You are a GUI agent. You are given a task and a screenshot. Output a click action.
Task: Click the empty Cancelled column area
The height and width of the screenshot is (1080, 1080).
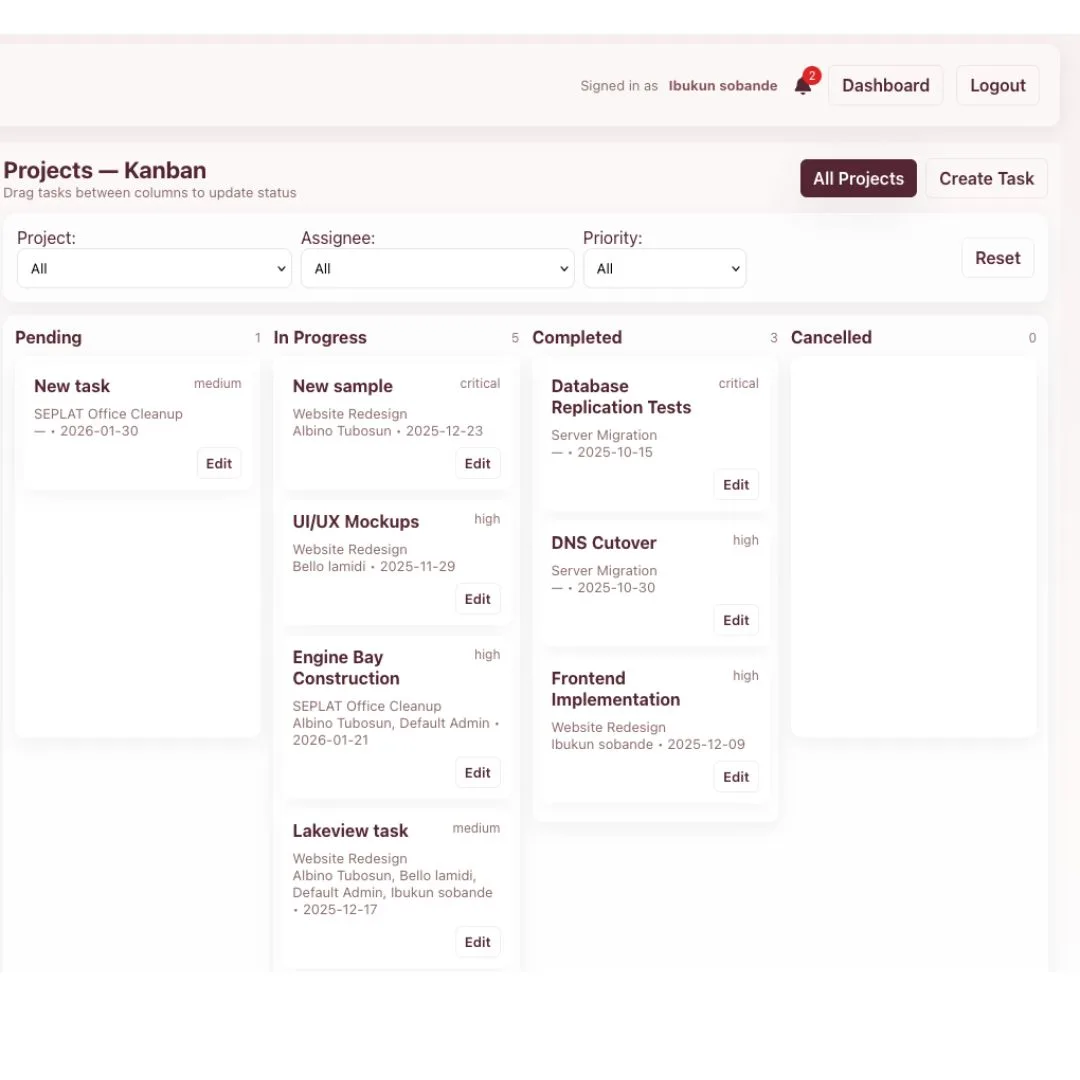tap(913, 546)
